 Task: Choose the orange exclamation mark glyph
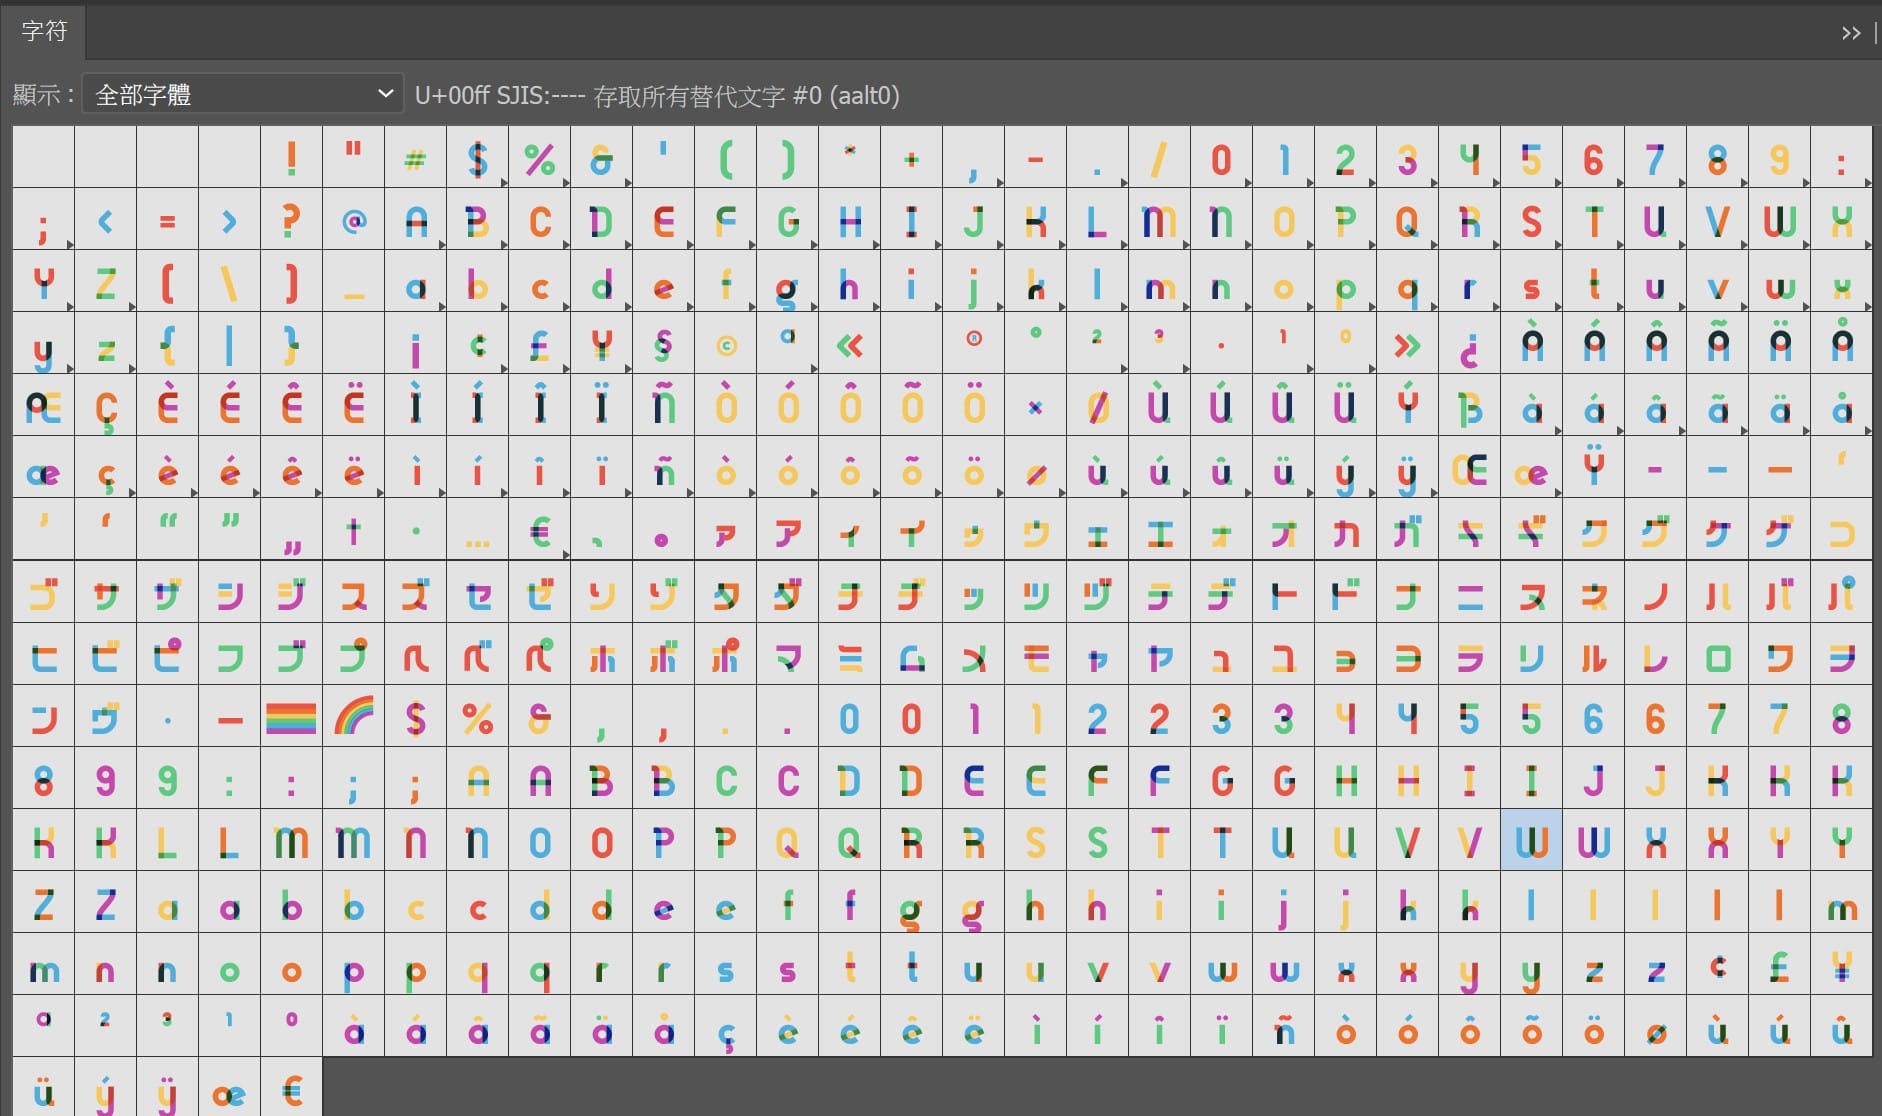tap(292, 158)
